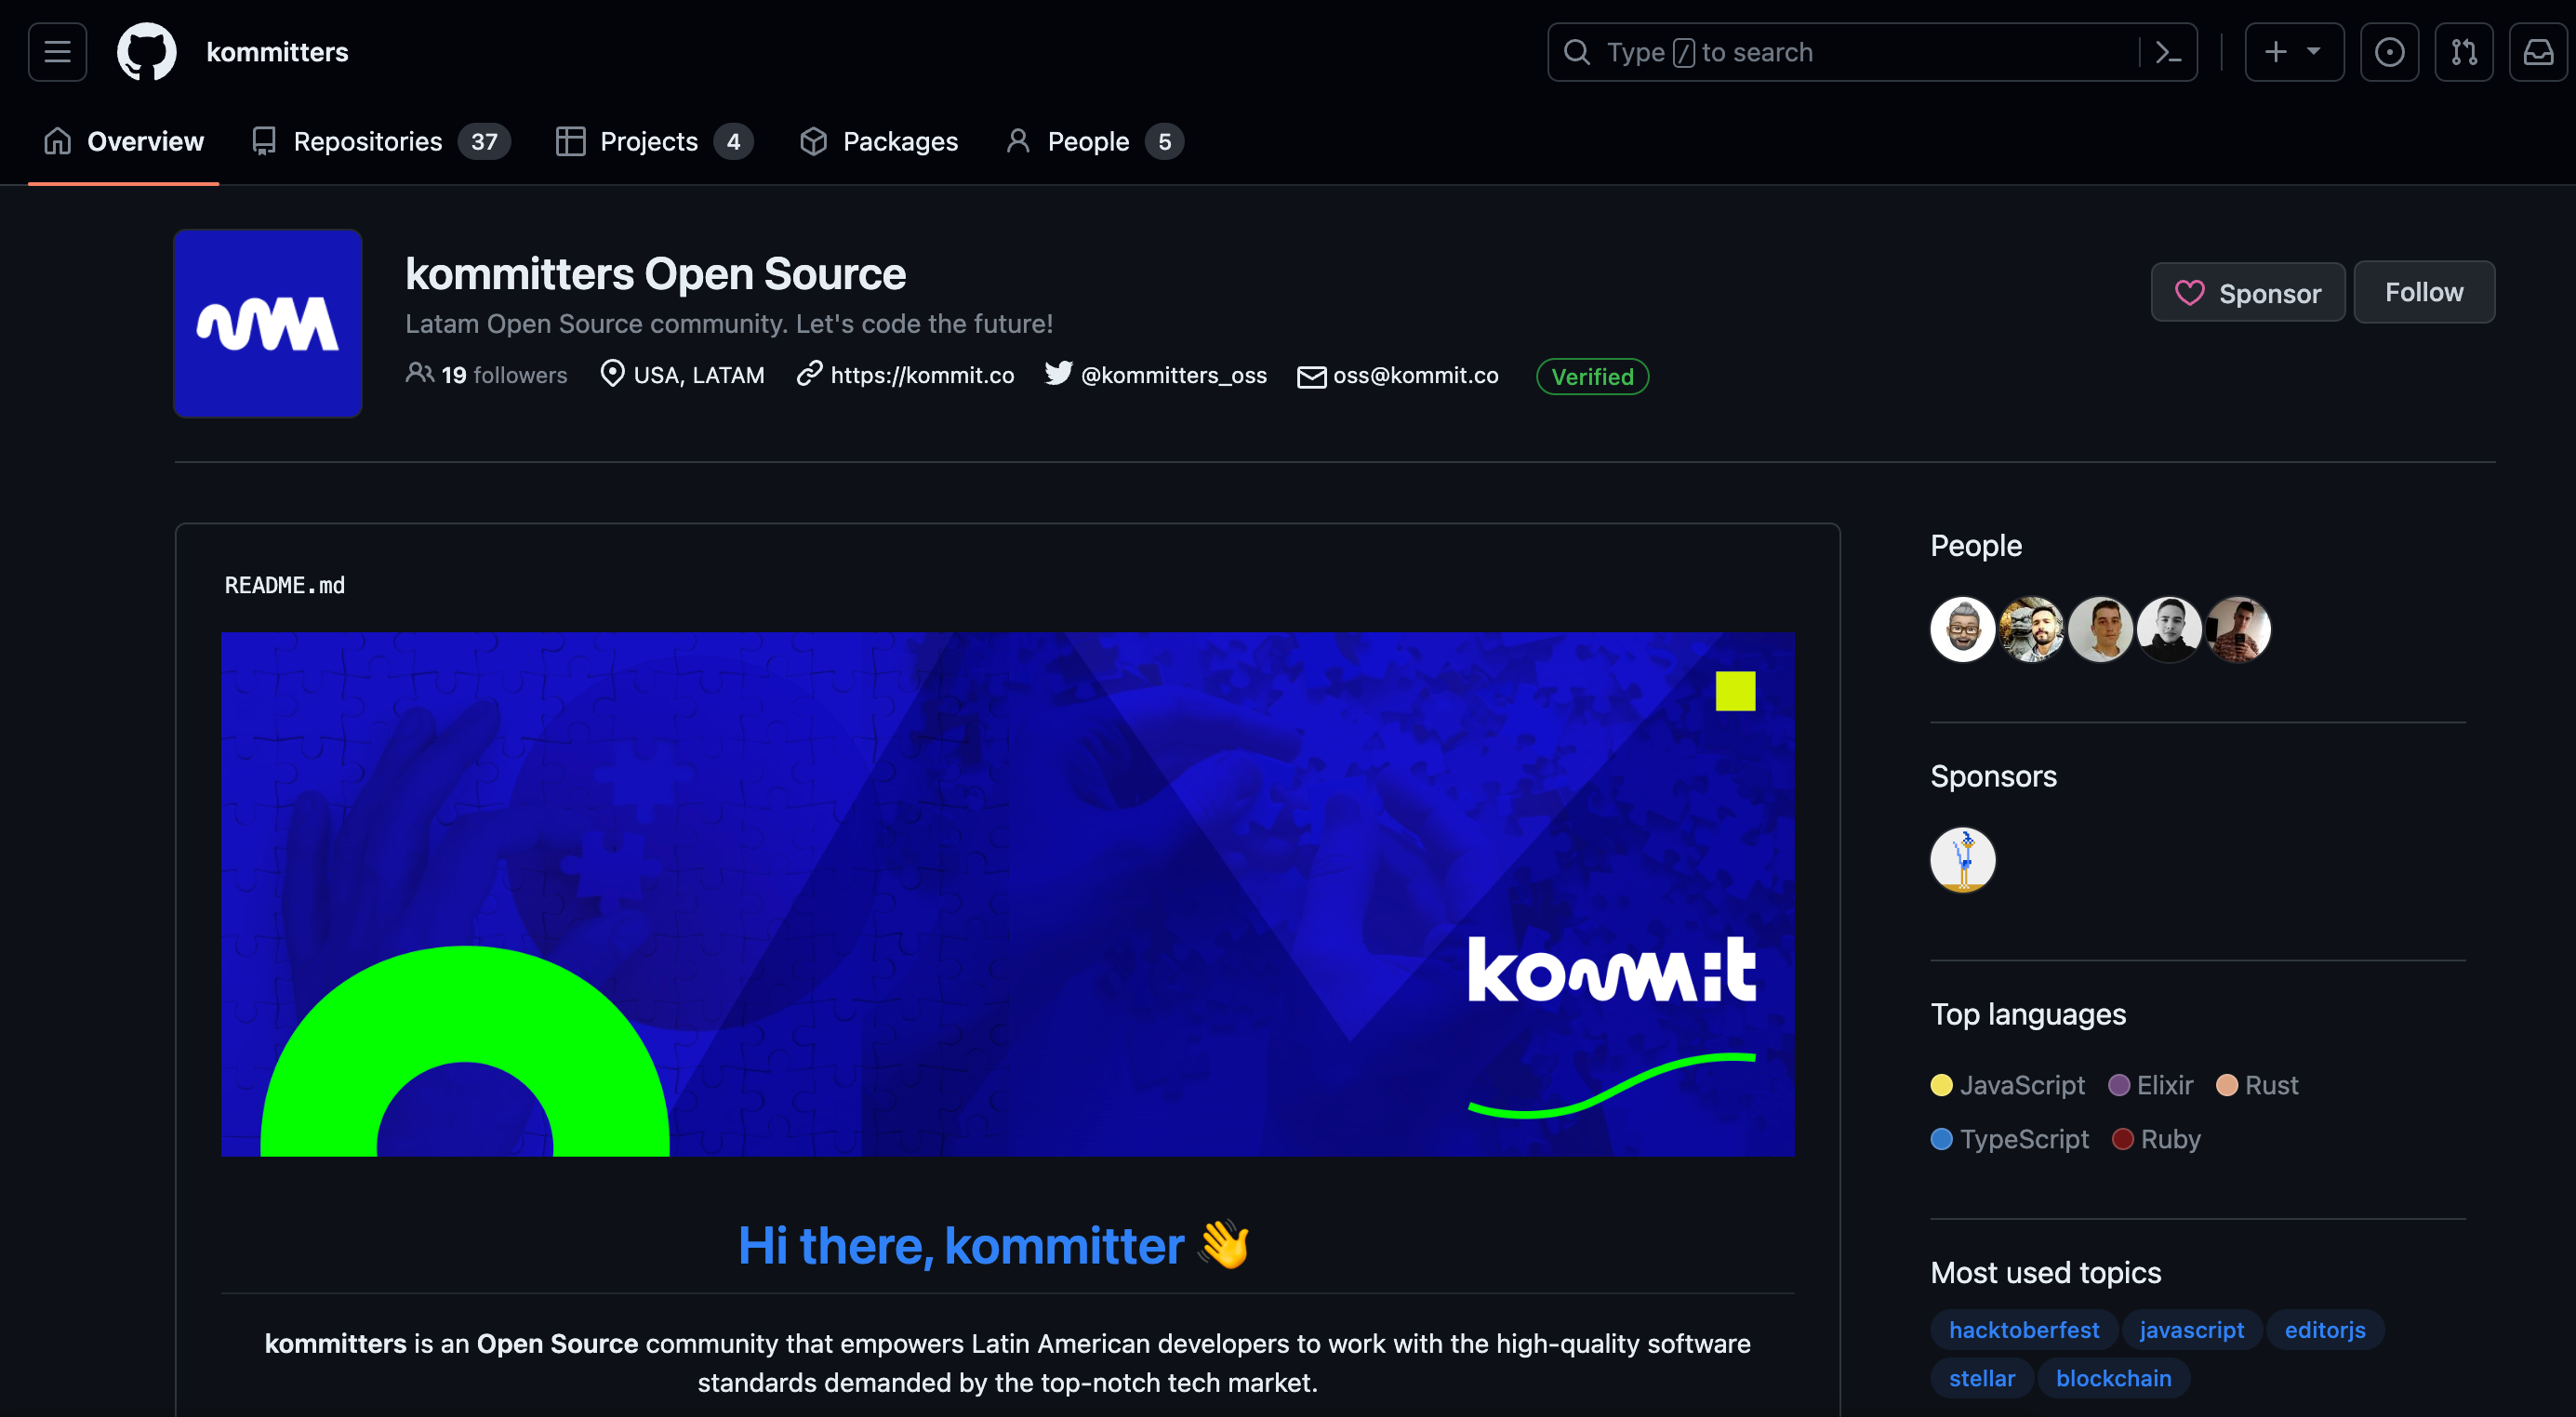Open the Projects tab
2576x1417 pixels.
[x=654, y=141]
